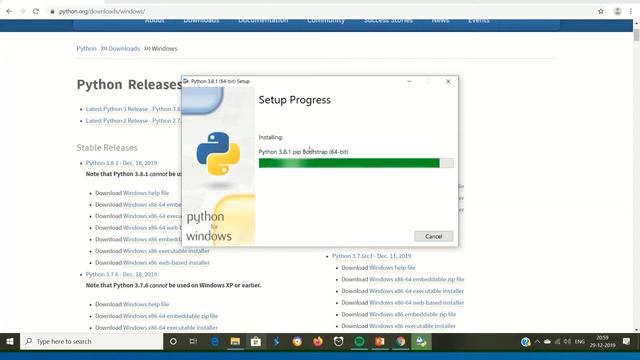640x360 pixels.
Task: Open Task View on taskbar
Action: (193, 341)
